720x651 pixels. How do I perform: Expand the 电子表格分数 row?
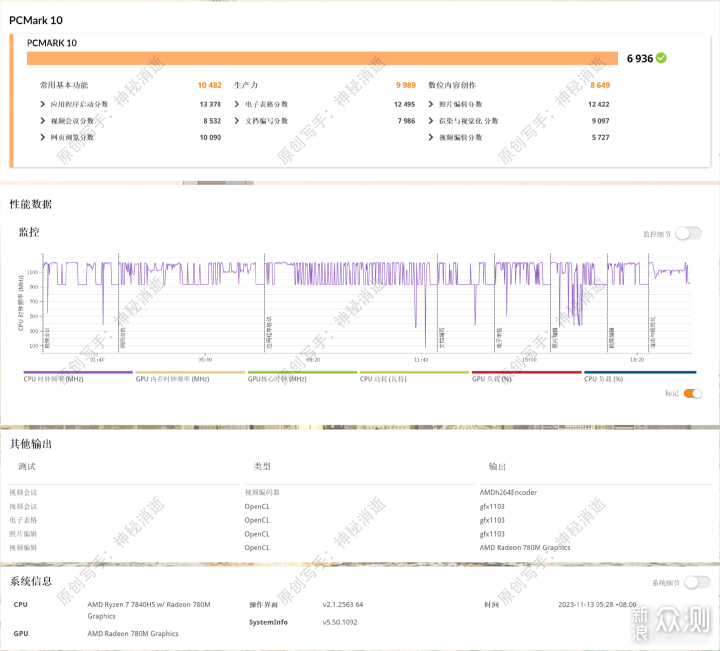(237, 104)
